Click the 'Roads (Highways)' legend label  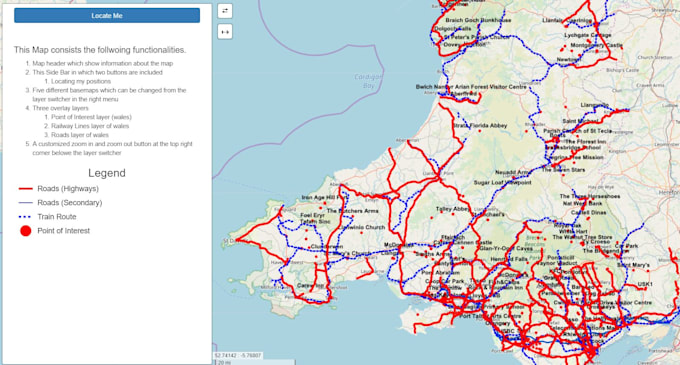click(x=68, y=189)
